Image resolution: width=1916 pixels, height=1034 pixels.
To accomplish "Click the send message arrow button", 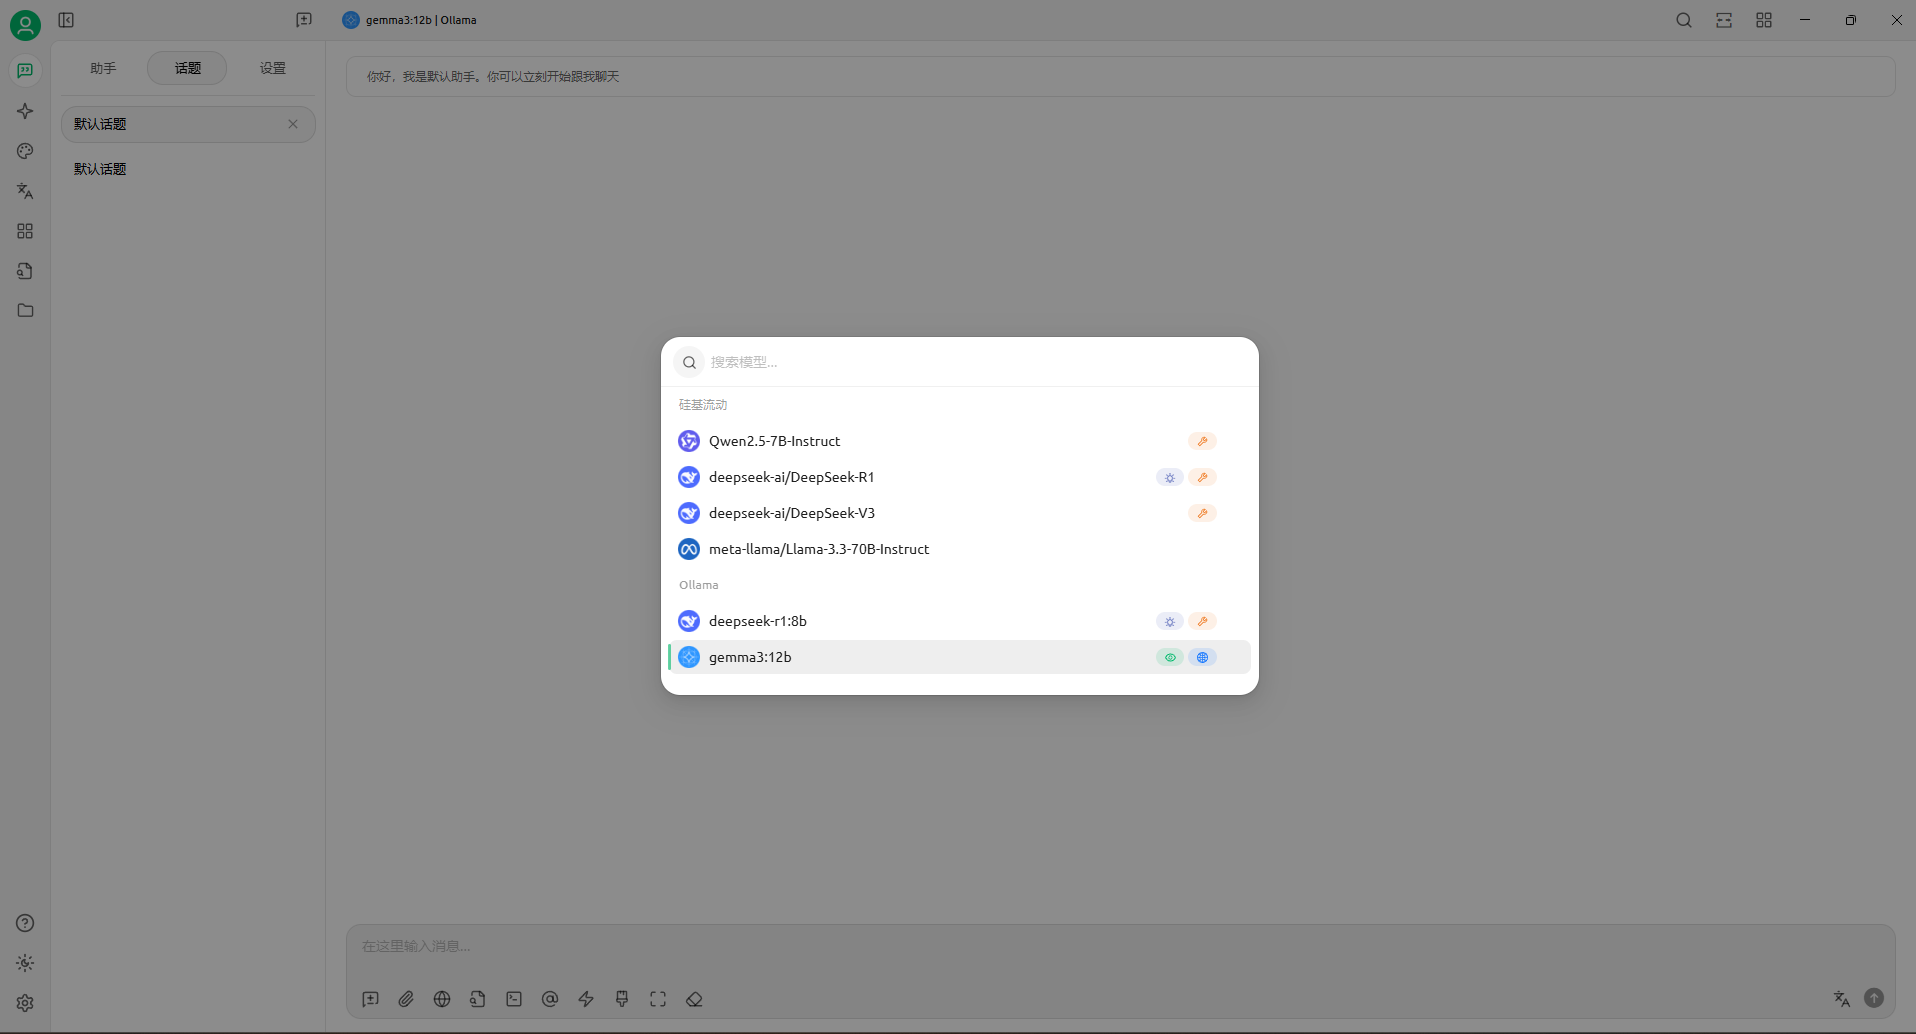I will [1874, 998].
